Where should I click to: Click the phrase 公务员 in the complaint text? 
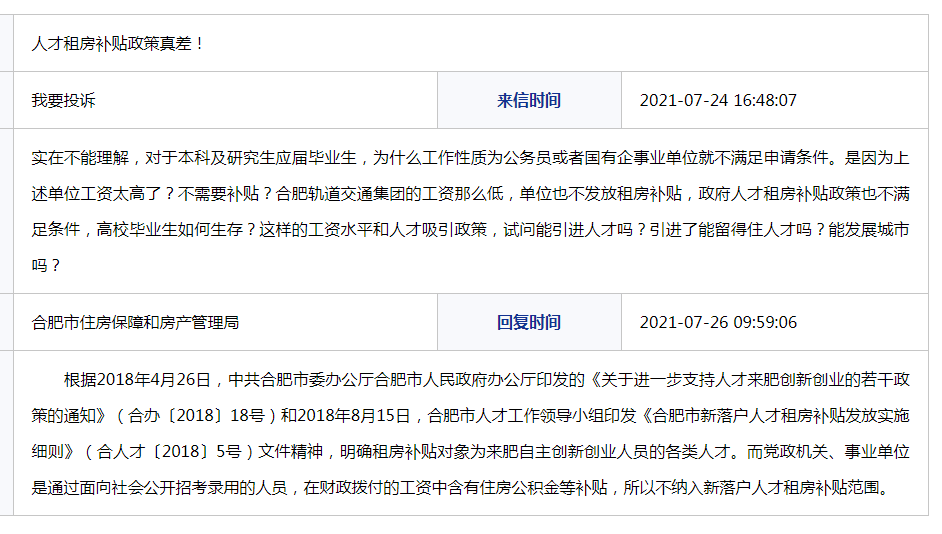coord(529,157)
